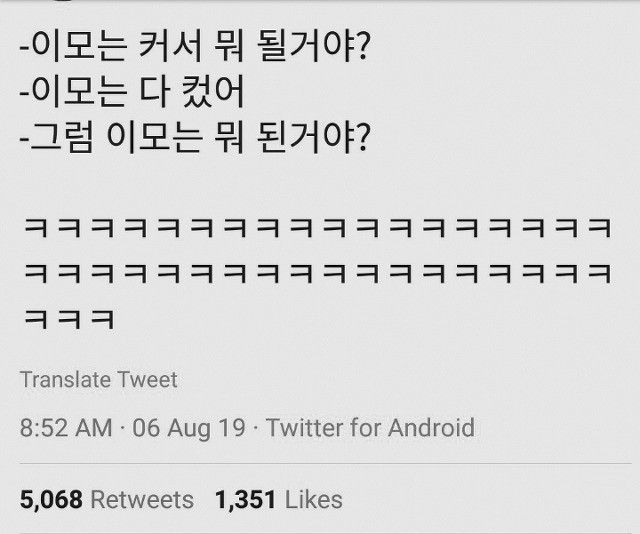Click the number 1,351
Image resolution: width=640 pixels, height=534 pixels.
coord(246,499)
